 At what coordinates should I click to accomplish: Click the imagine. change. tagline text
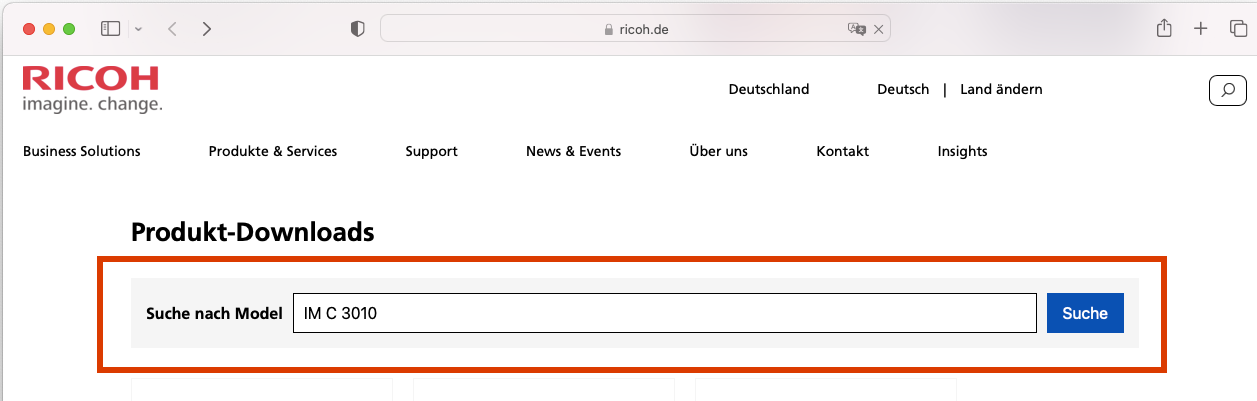point(92,103)
